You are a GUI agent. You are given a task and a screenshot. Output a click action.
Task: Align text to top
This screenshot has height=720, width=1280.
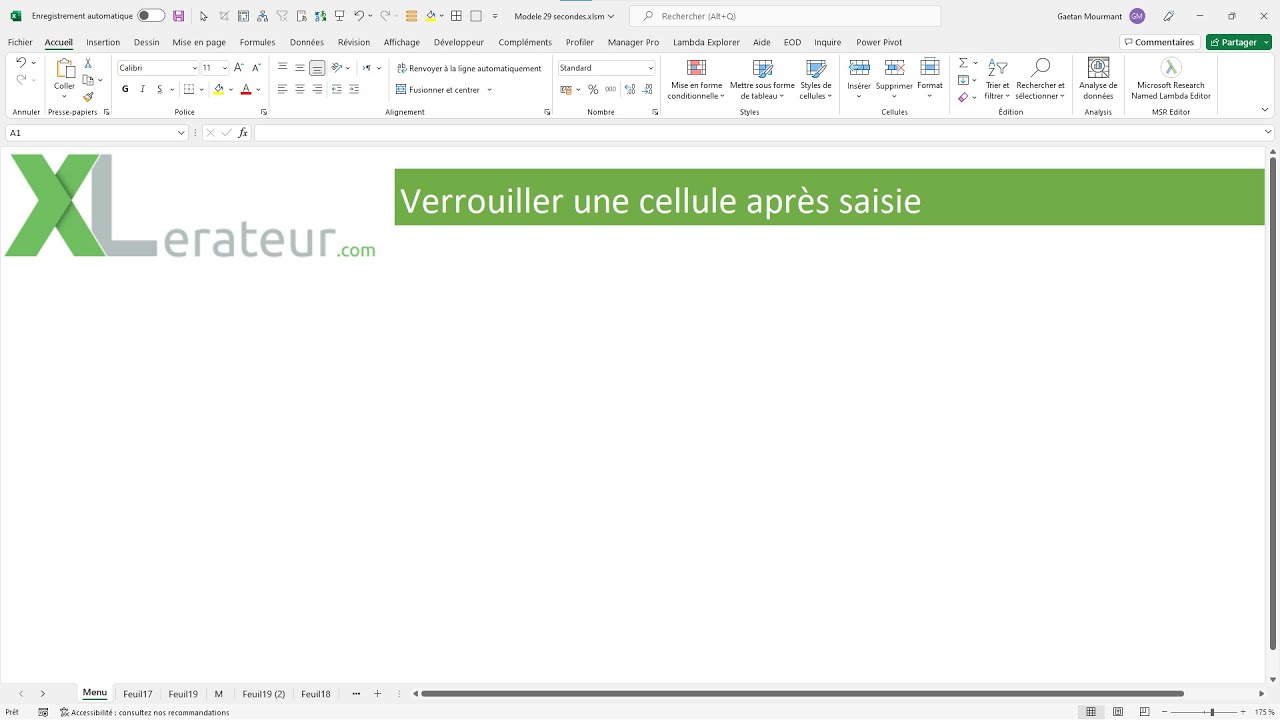click(282, 68)
